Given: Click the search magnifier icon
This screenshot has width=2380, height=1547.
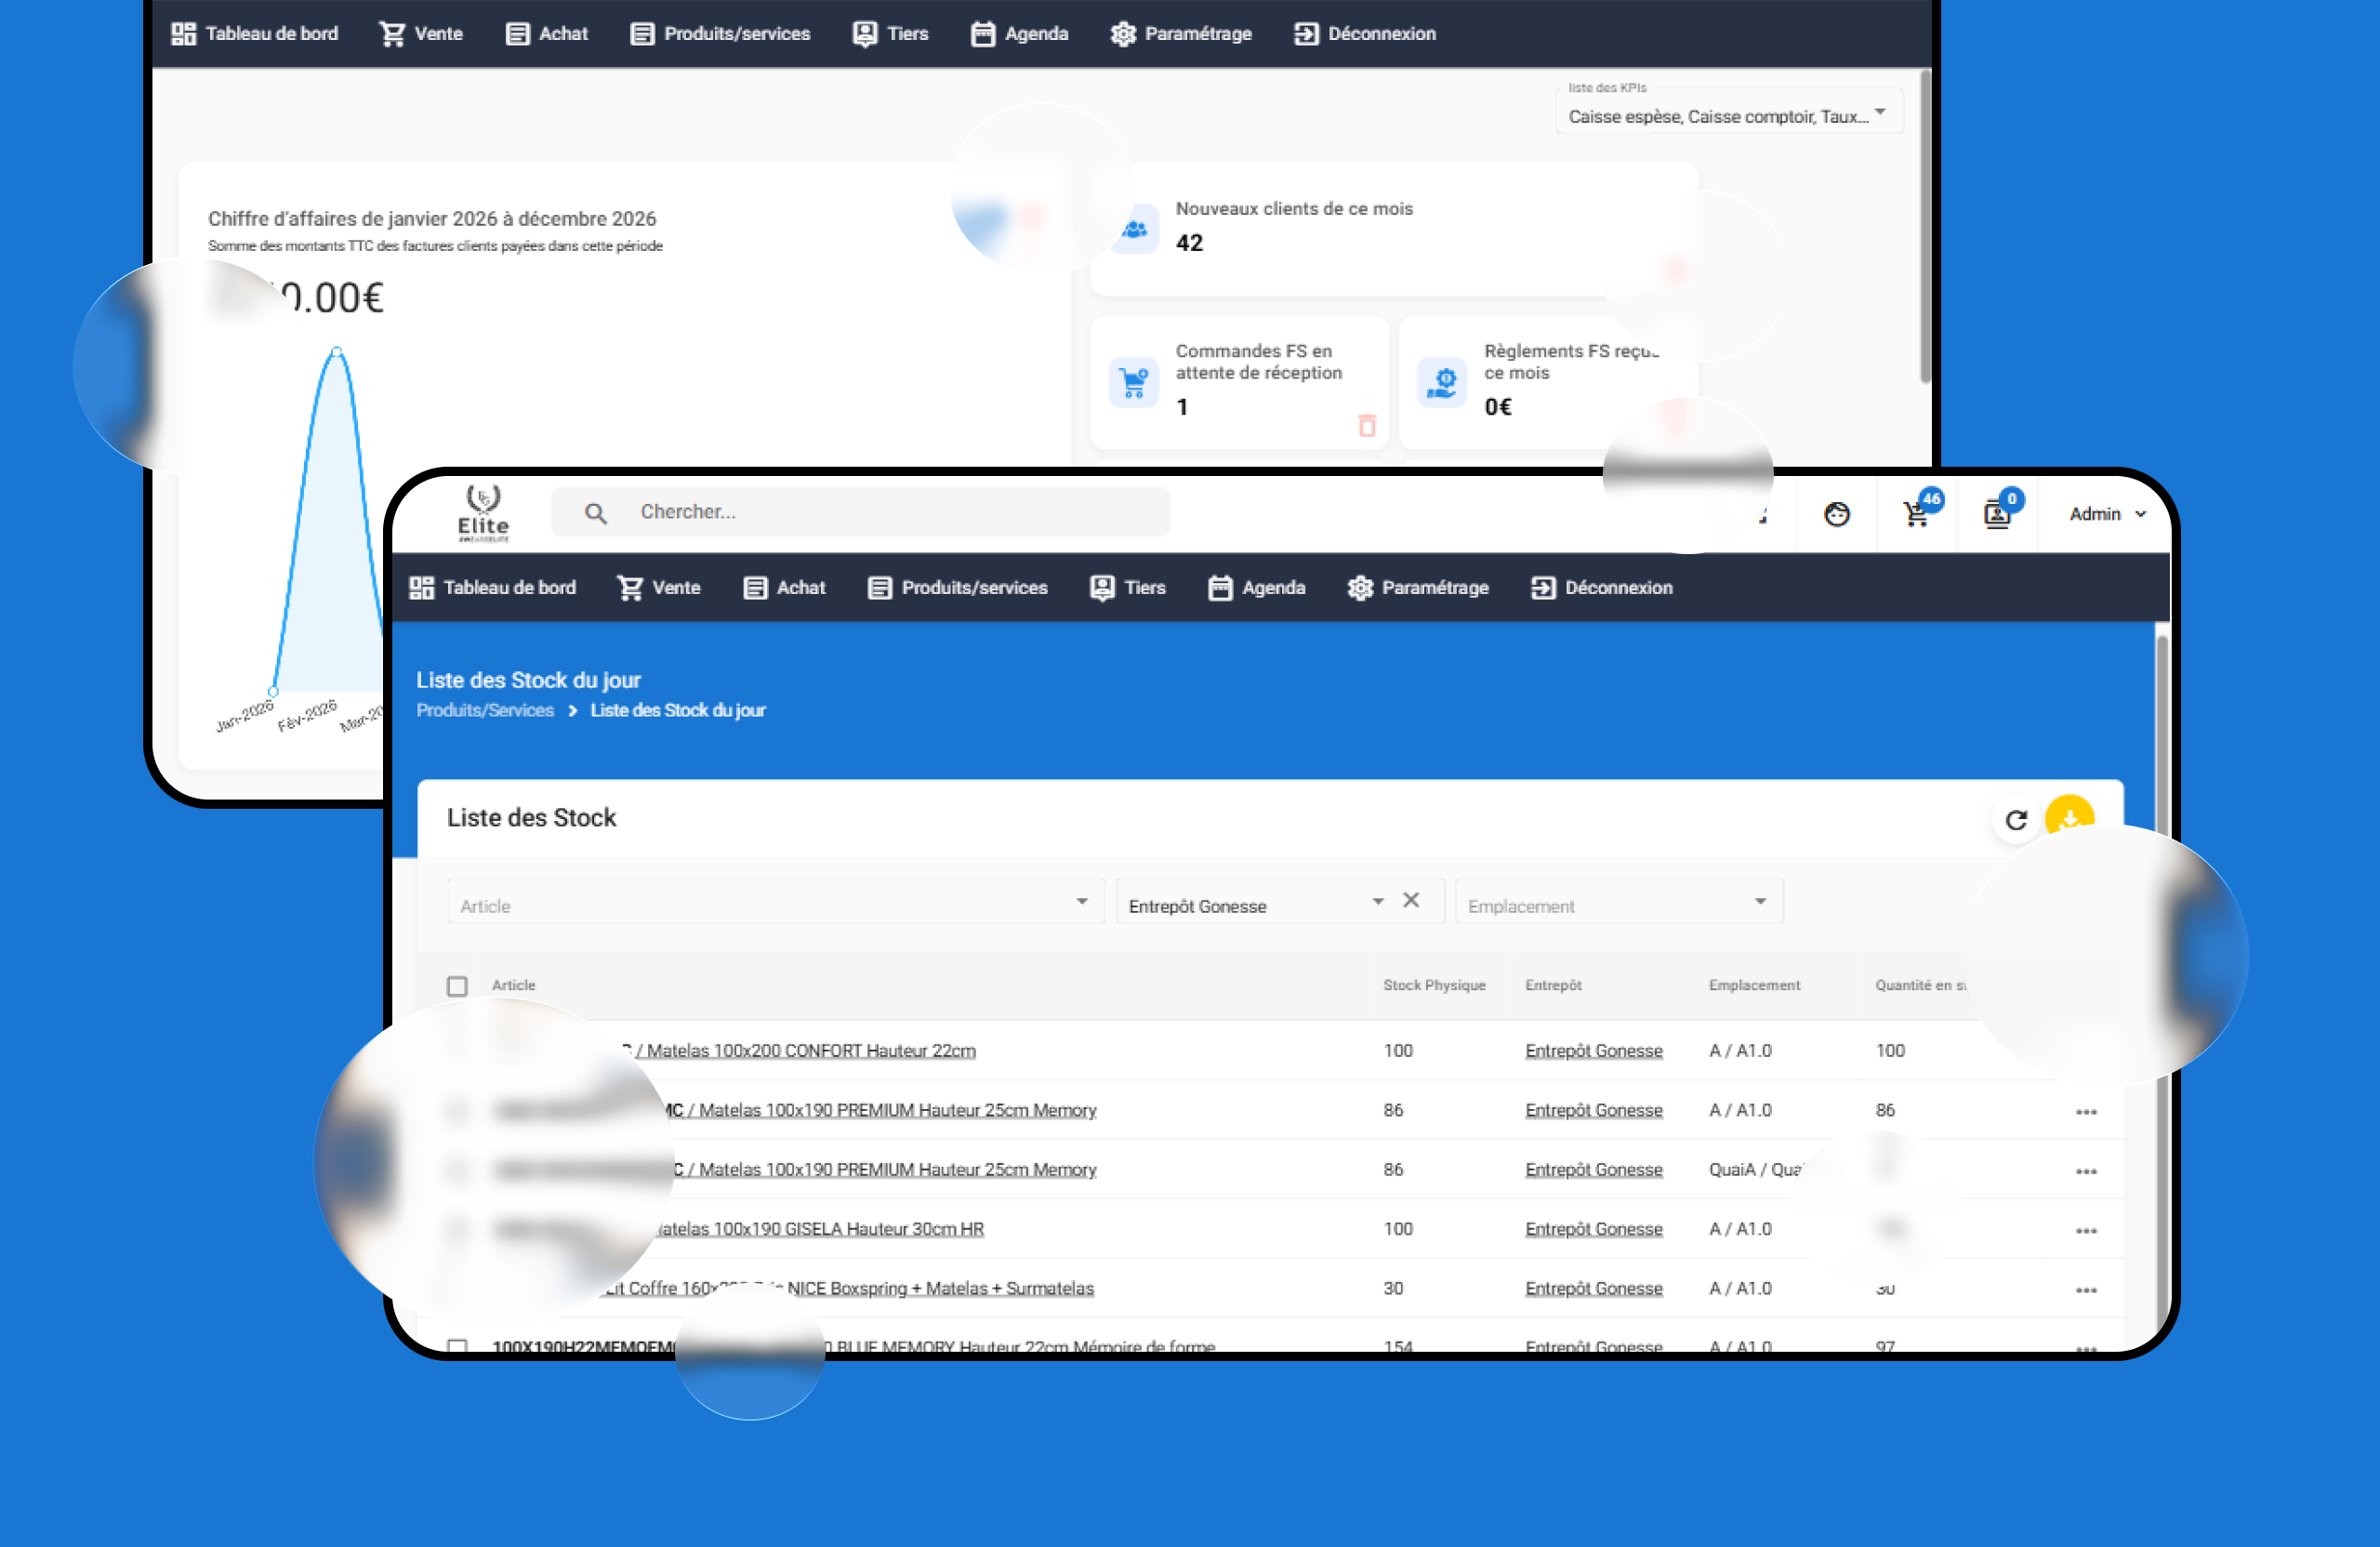Looking at the screenshot, I should pos(595,513).
